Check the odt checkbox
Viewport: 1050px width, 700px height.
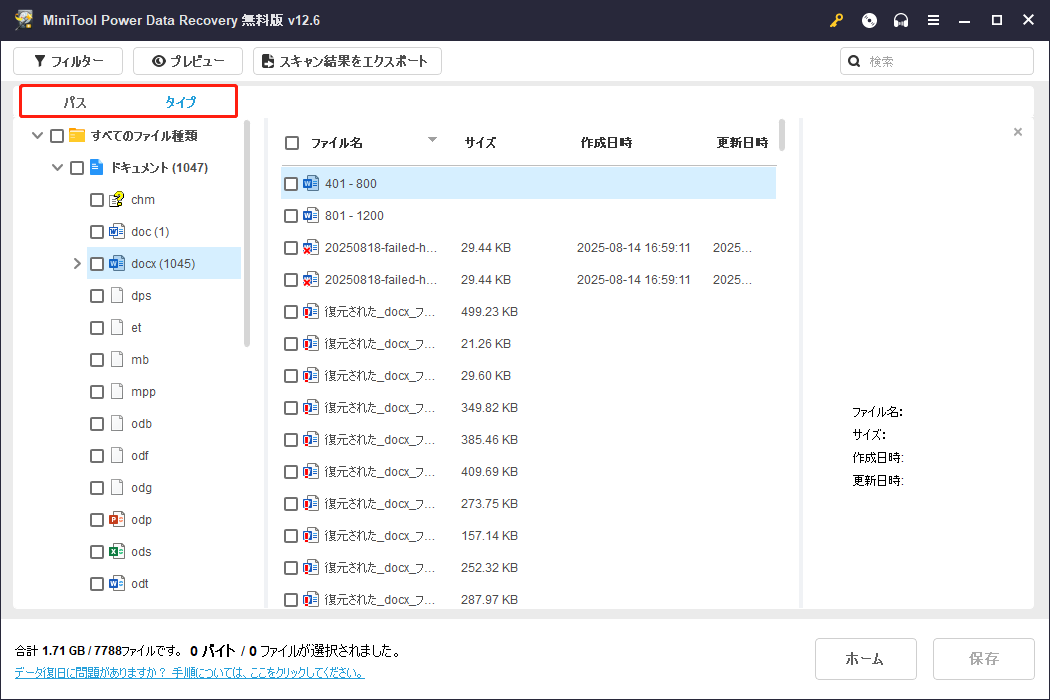pos(96,584)
